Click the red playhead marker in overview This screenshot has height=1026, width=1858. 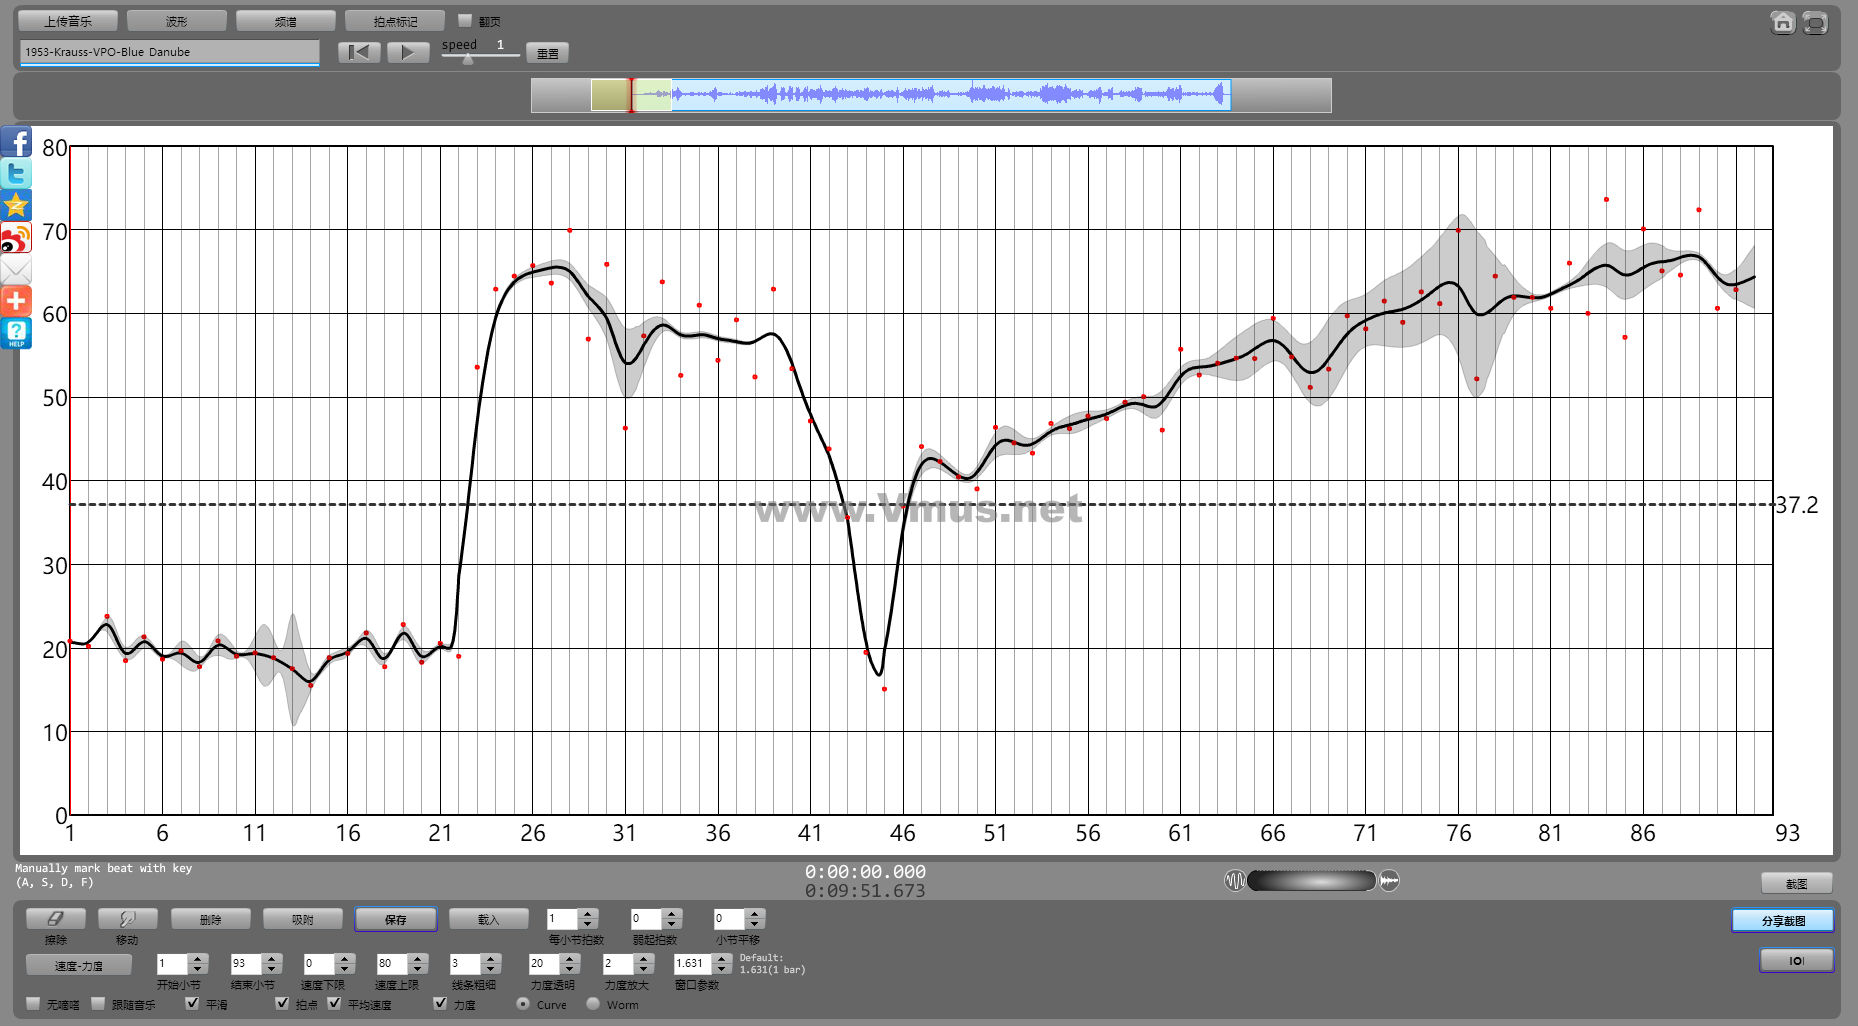631,95
